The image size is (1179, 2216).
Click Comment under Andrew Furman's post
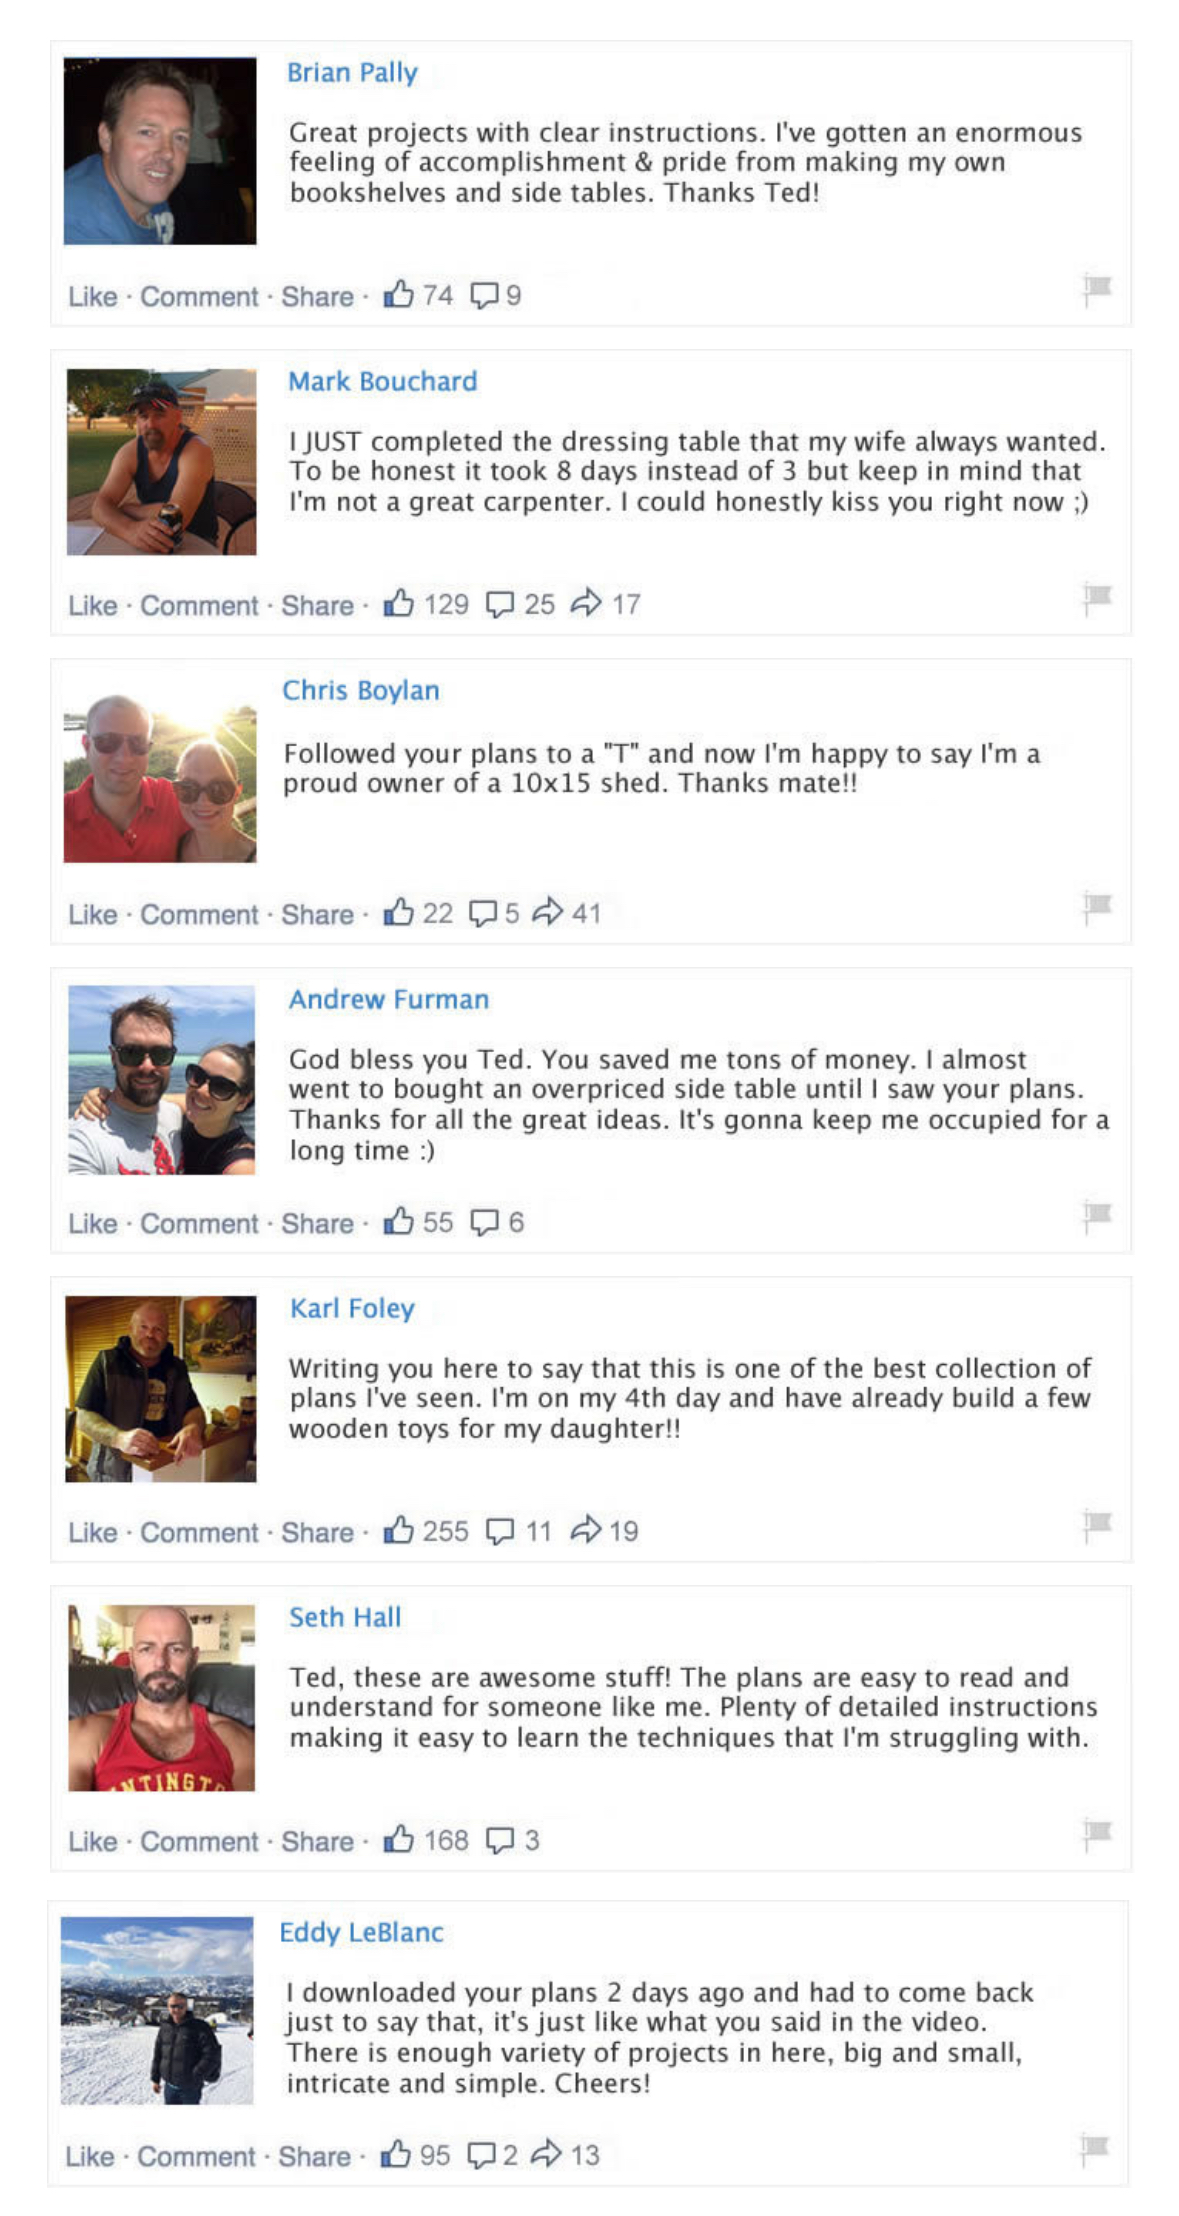click(199, 1223)
